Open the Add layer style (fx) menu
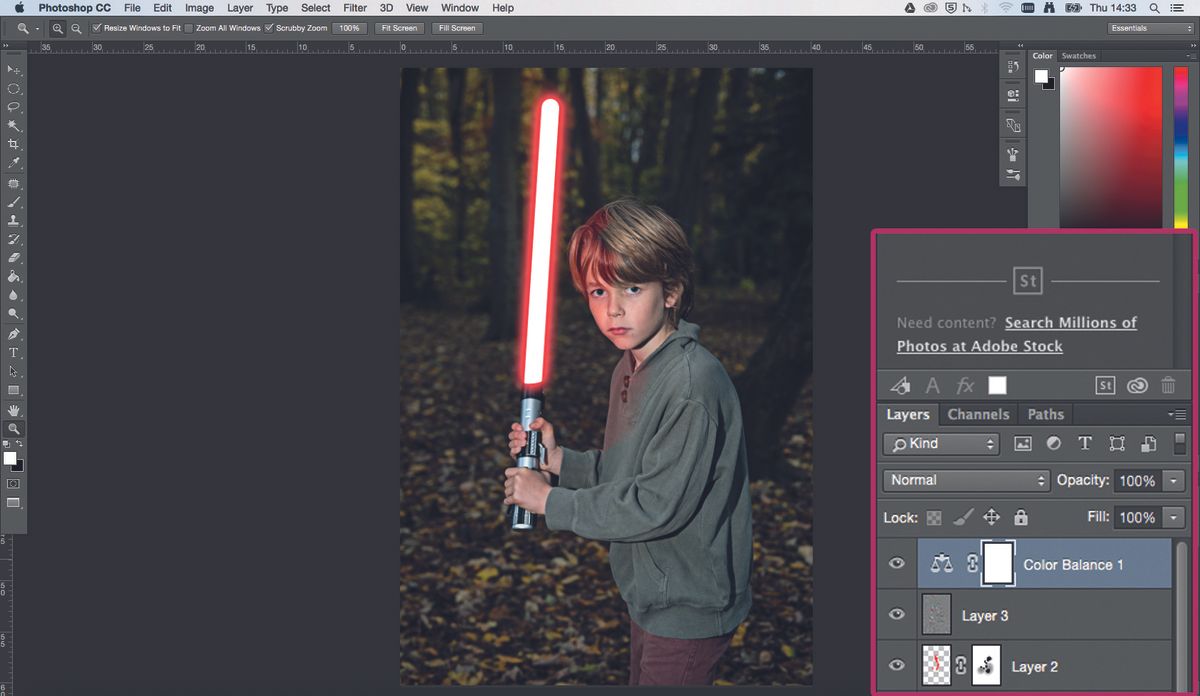Screen dimensions: 1200x696 963,385
